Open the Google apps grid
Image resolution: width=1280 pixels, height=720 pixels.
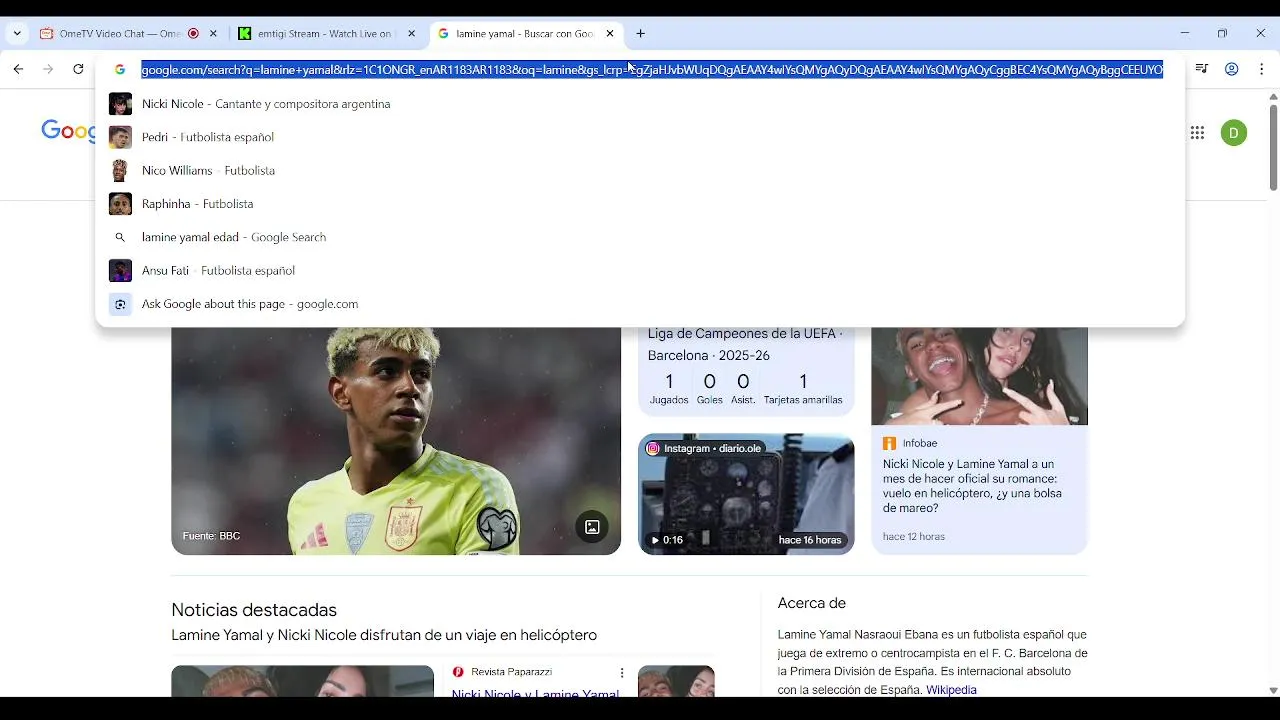1197,133
